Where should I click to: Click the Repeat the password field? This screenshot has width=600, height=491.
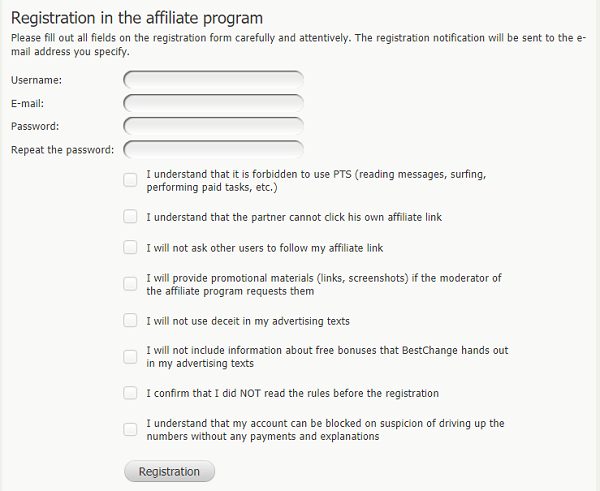click(x=214, y=150)
